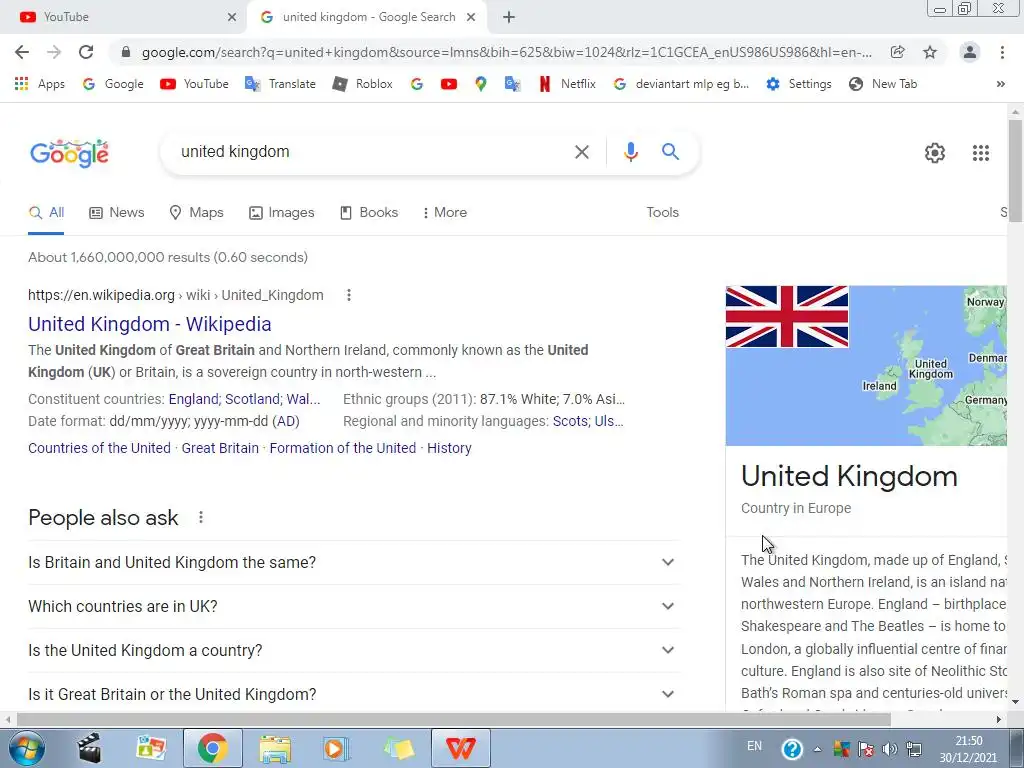Bookmark this page with the star icon
Image resolution: width=1024 pixels, height=768 pixels.
(930, 52)
